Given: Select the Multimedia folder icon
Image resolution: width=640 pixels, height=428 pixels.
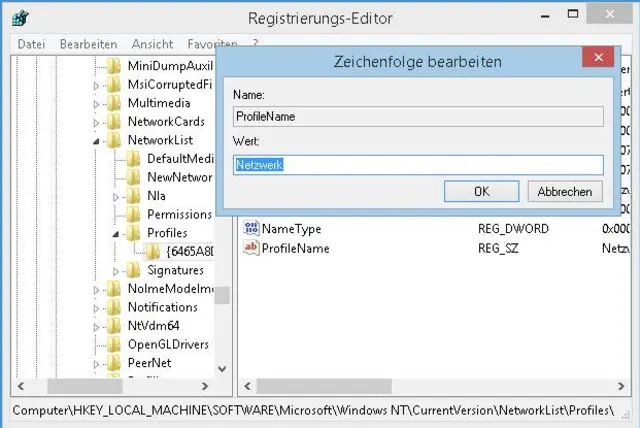Looking at the screenshot, I should click(x=114, y=103).
